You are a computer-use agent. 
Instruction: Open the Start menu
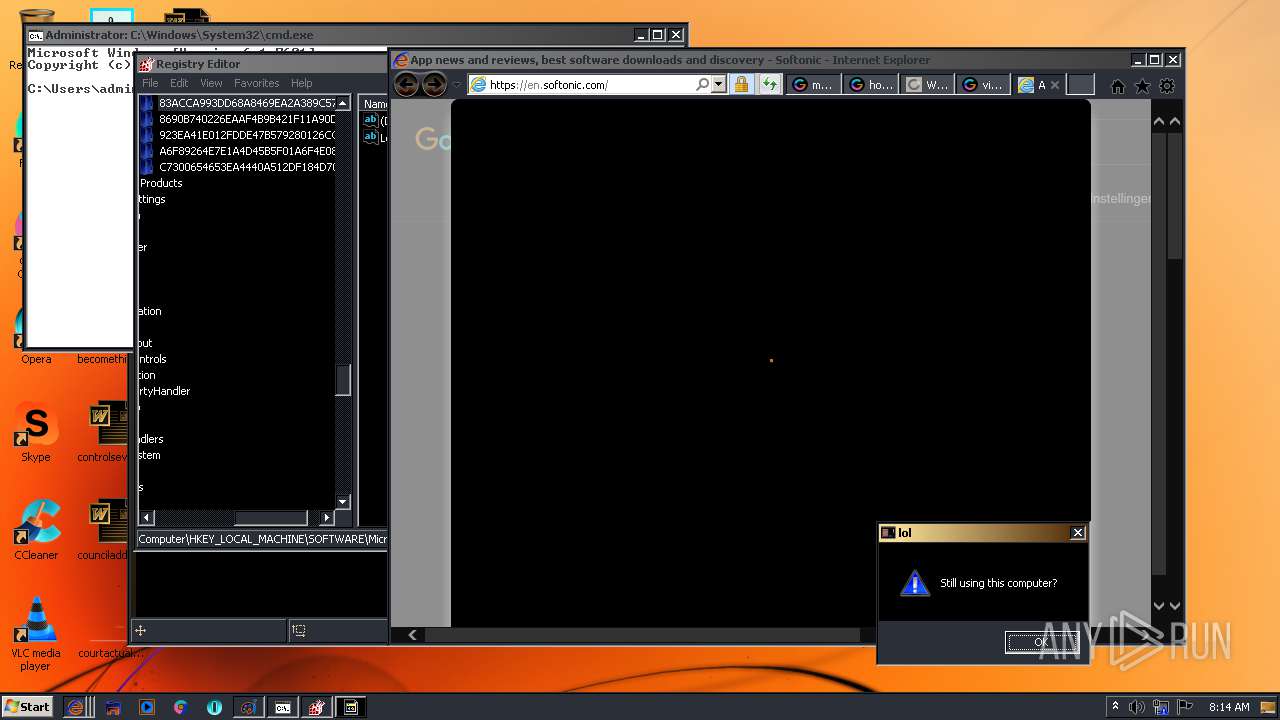(28, 707)
